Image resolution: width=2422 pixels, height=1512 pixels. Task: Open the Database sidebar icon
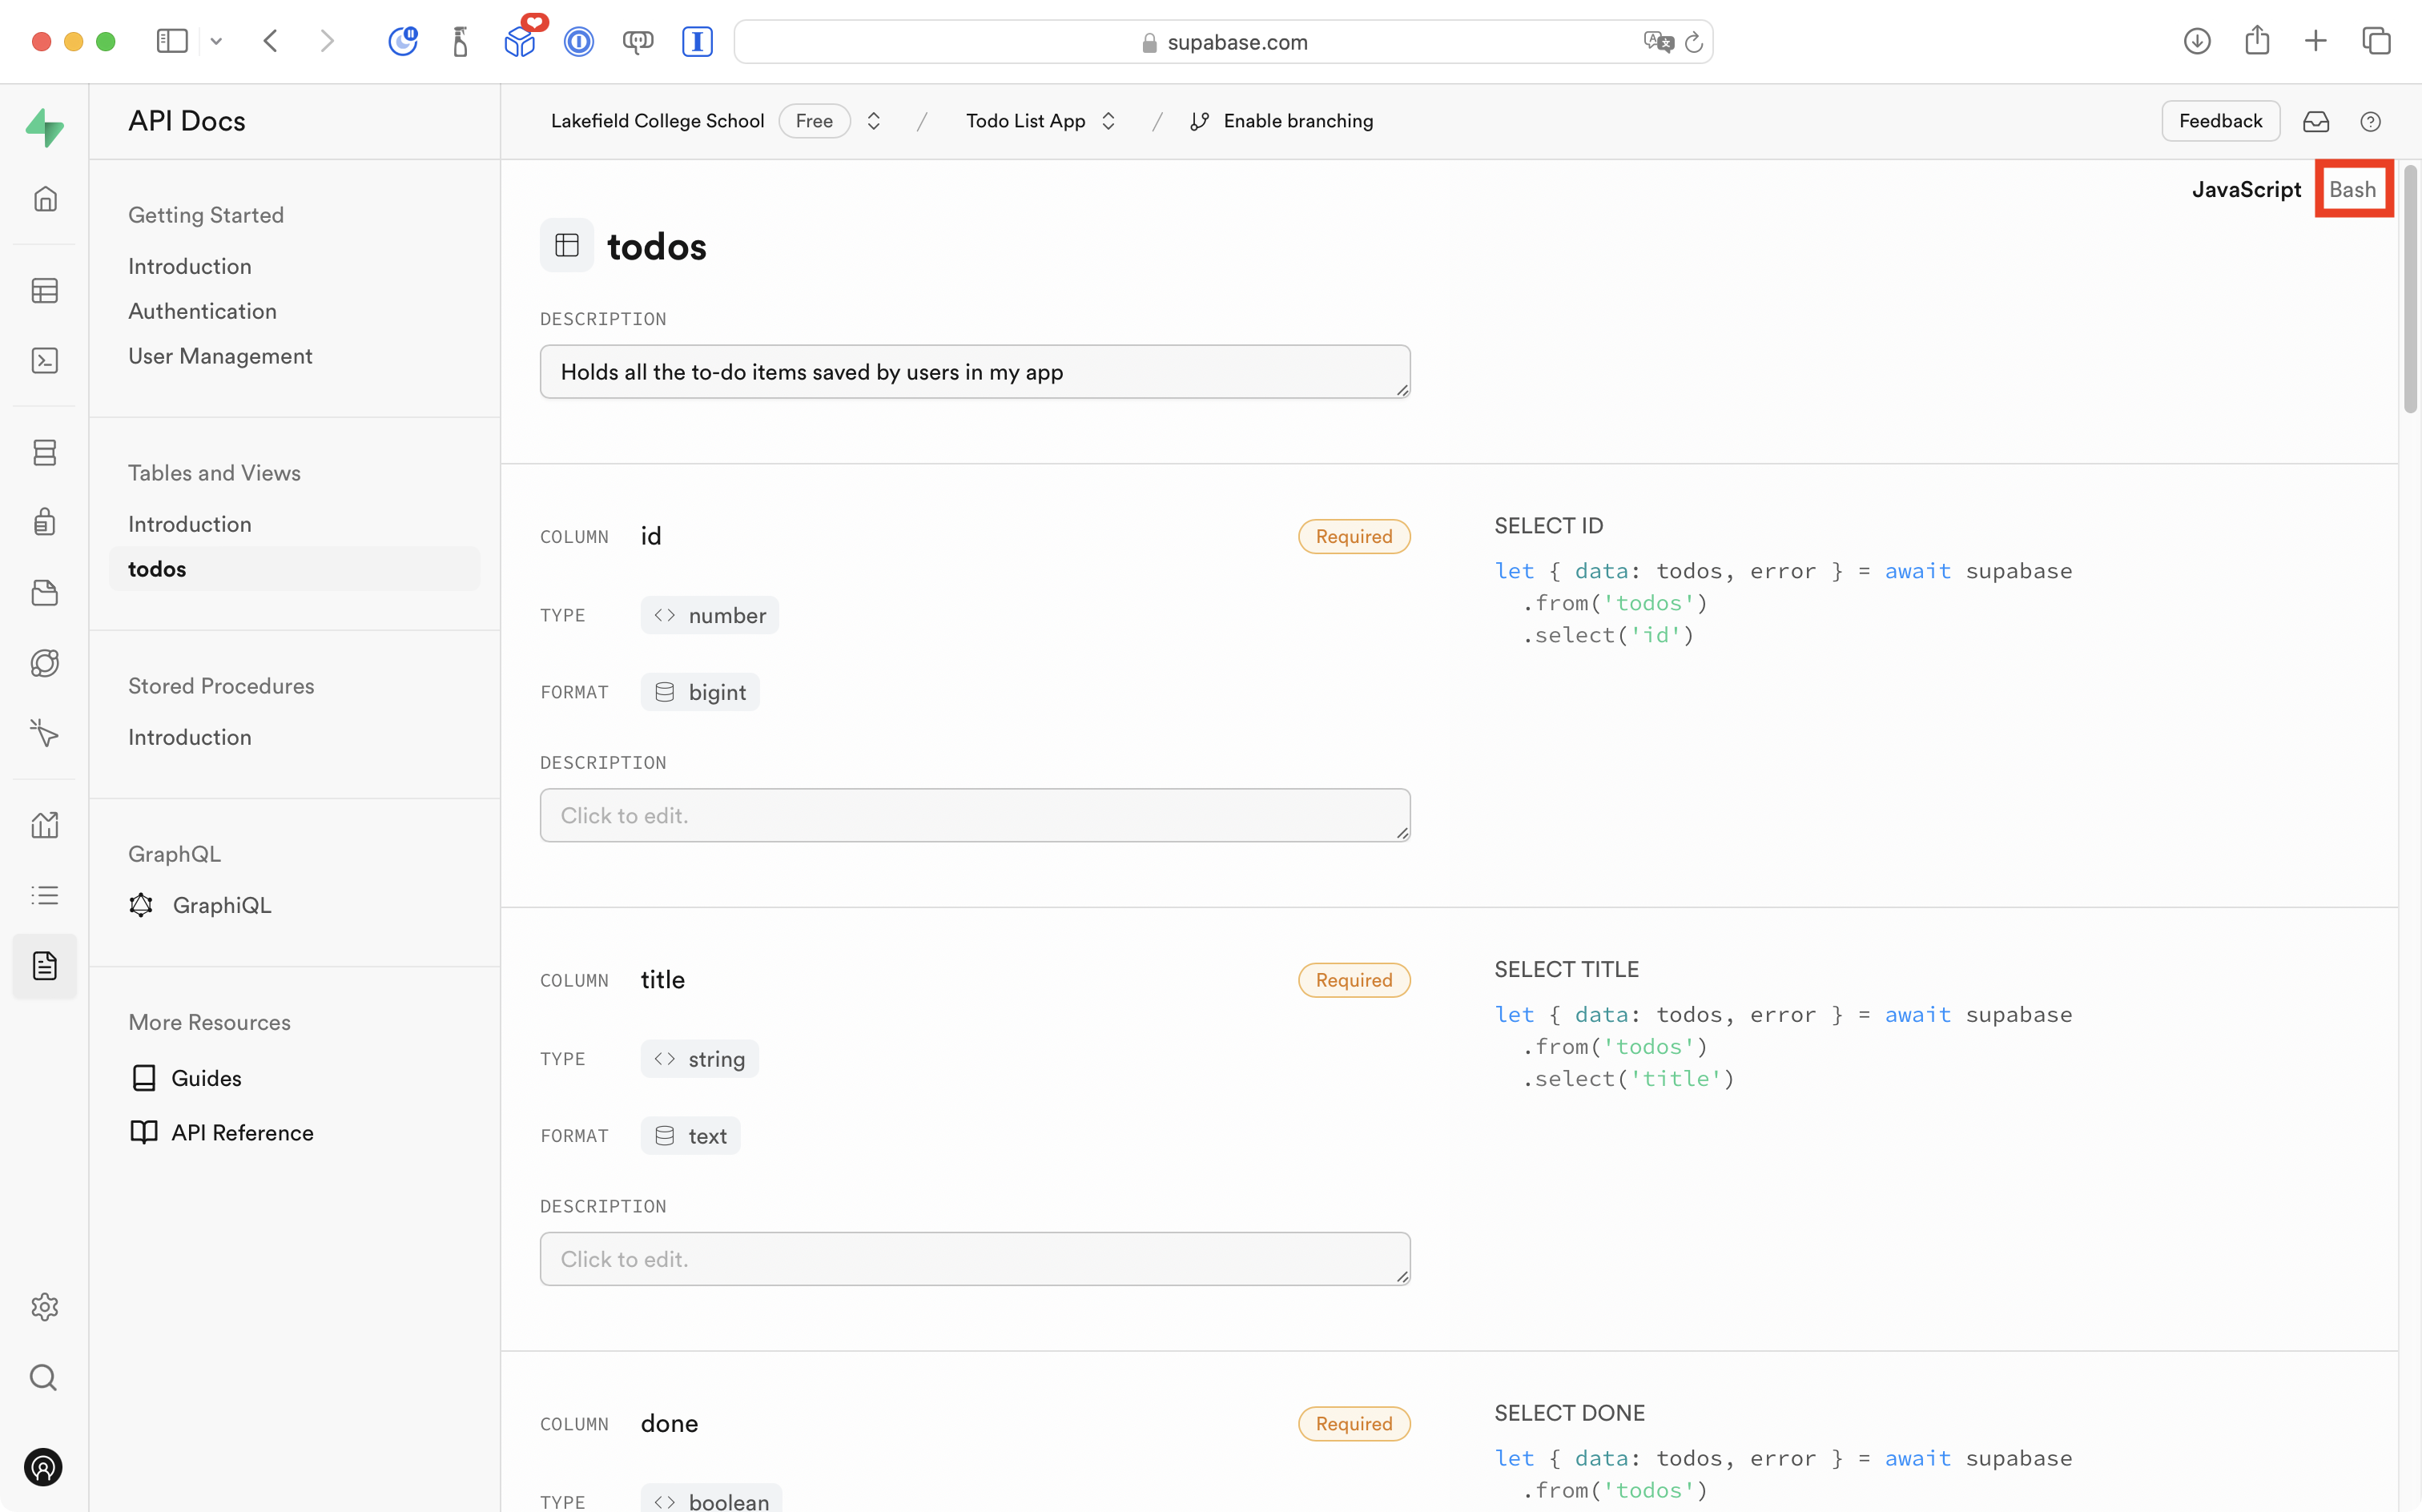pyautogui.click(x=45, y=453)
